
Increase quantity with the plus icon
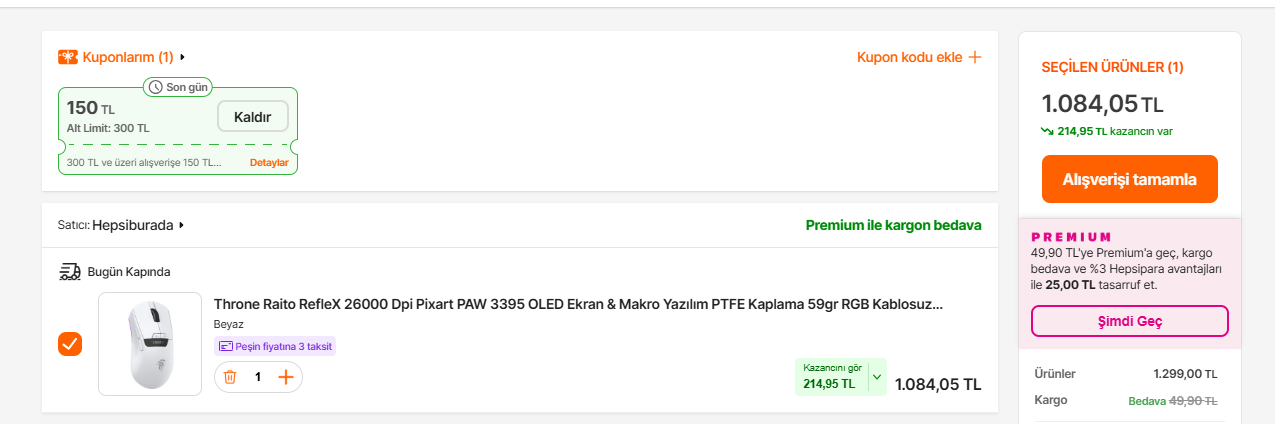click(286, 377)
